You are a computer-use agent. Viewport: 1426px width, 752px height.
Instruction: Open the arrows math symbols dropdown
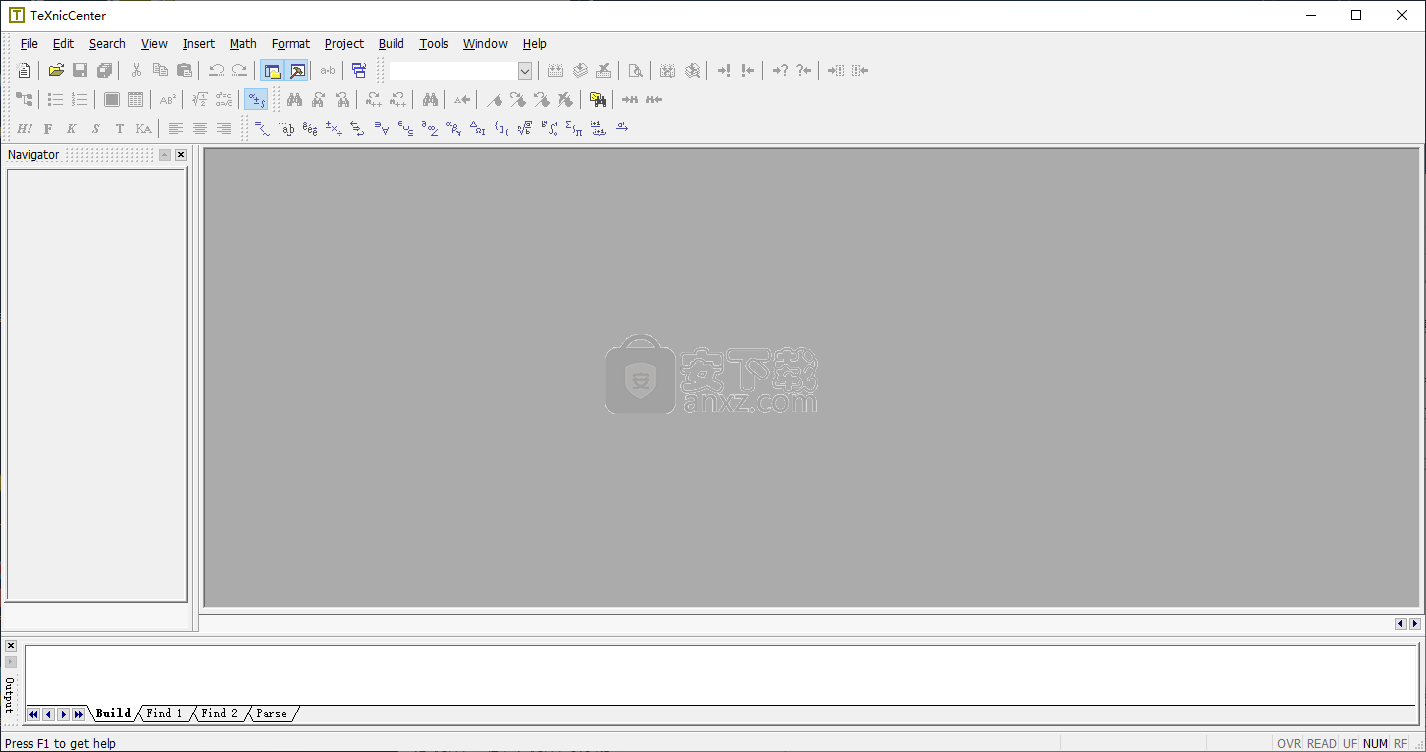tap(358, 129)
